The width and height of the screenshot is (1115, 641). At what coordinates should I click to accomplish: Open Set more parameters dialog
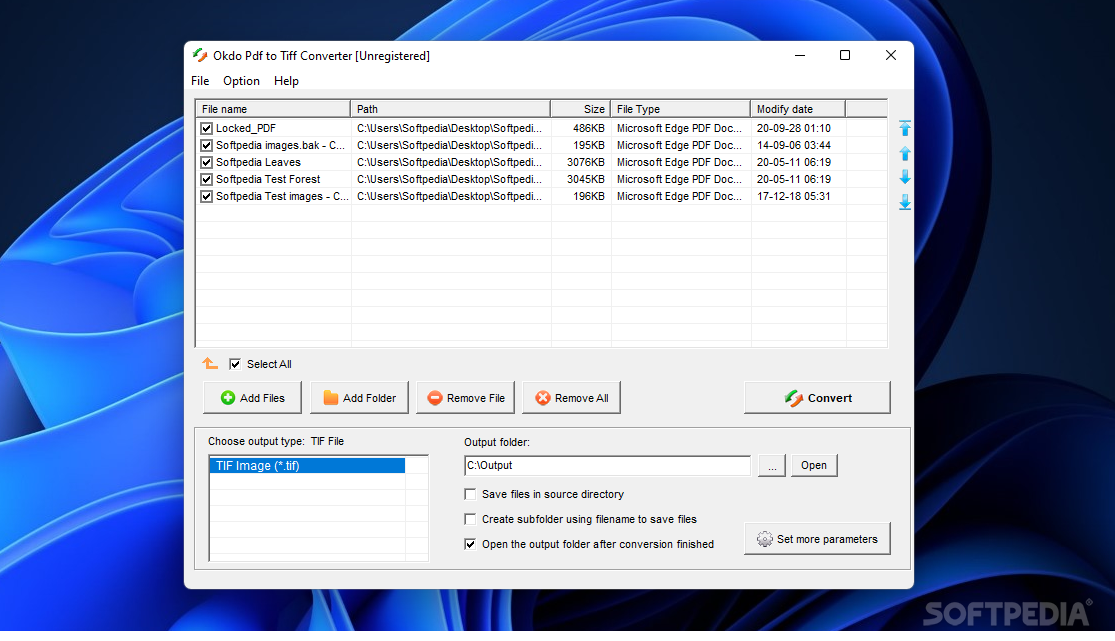click(x=817, y=539)
